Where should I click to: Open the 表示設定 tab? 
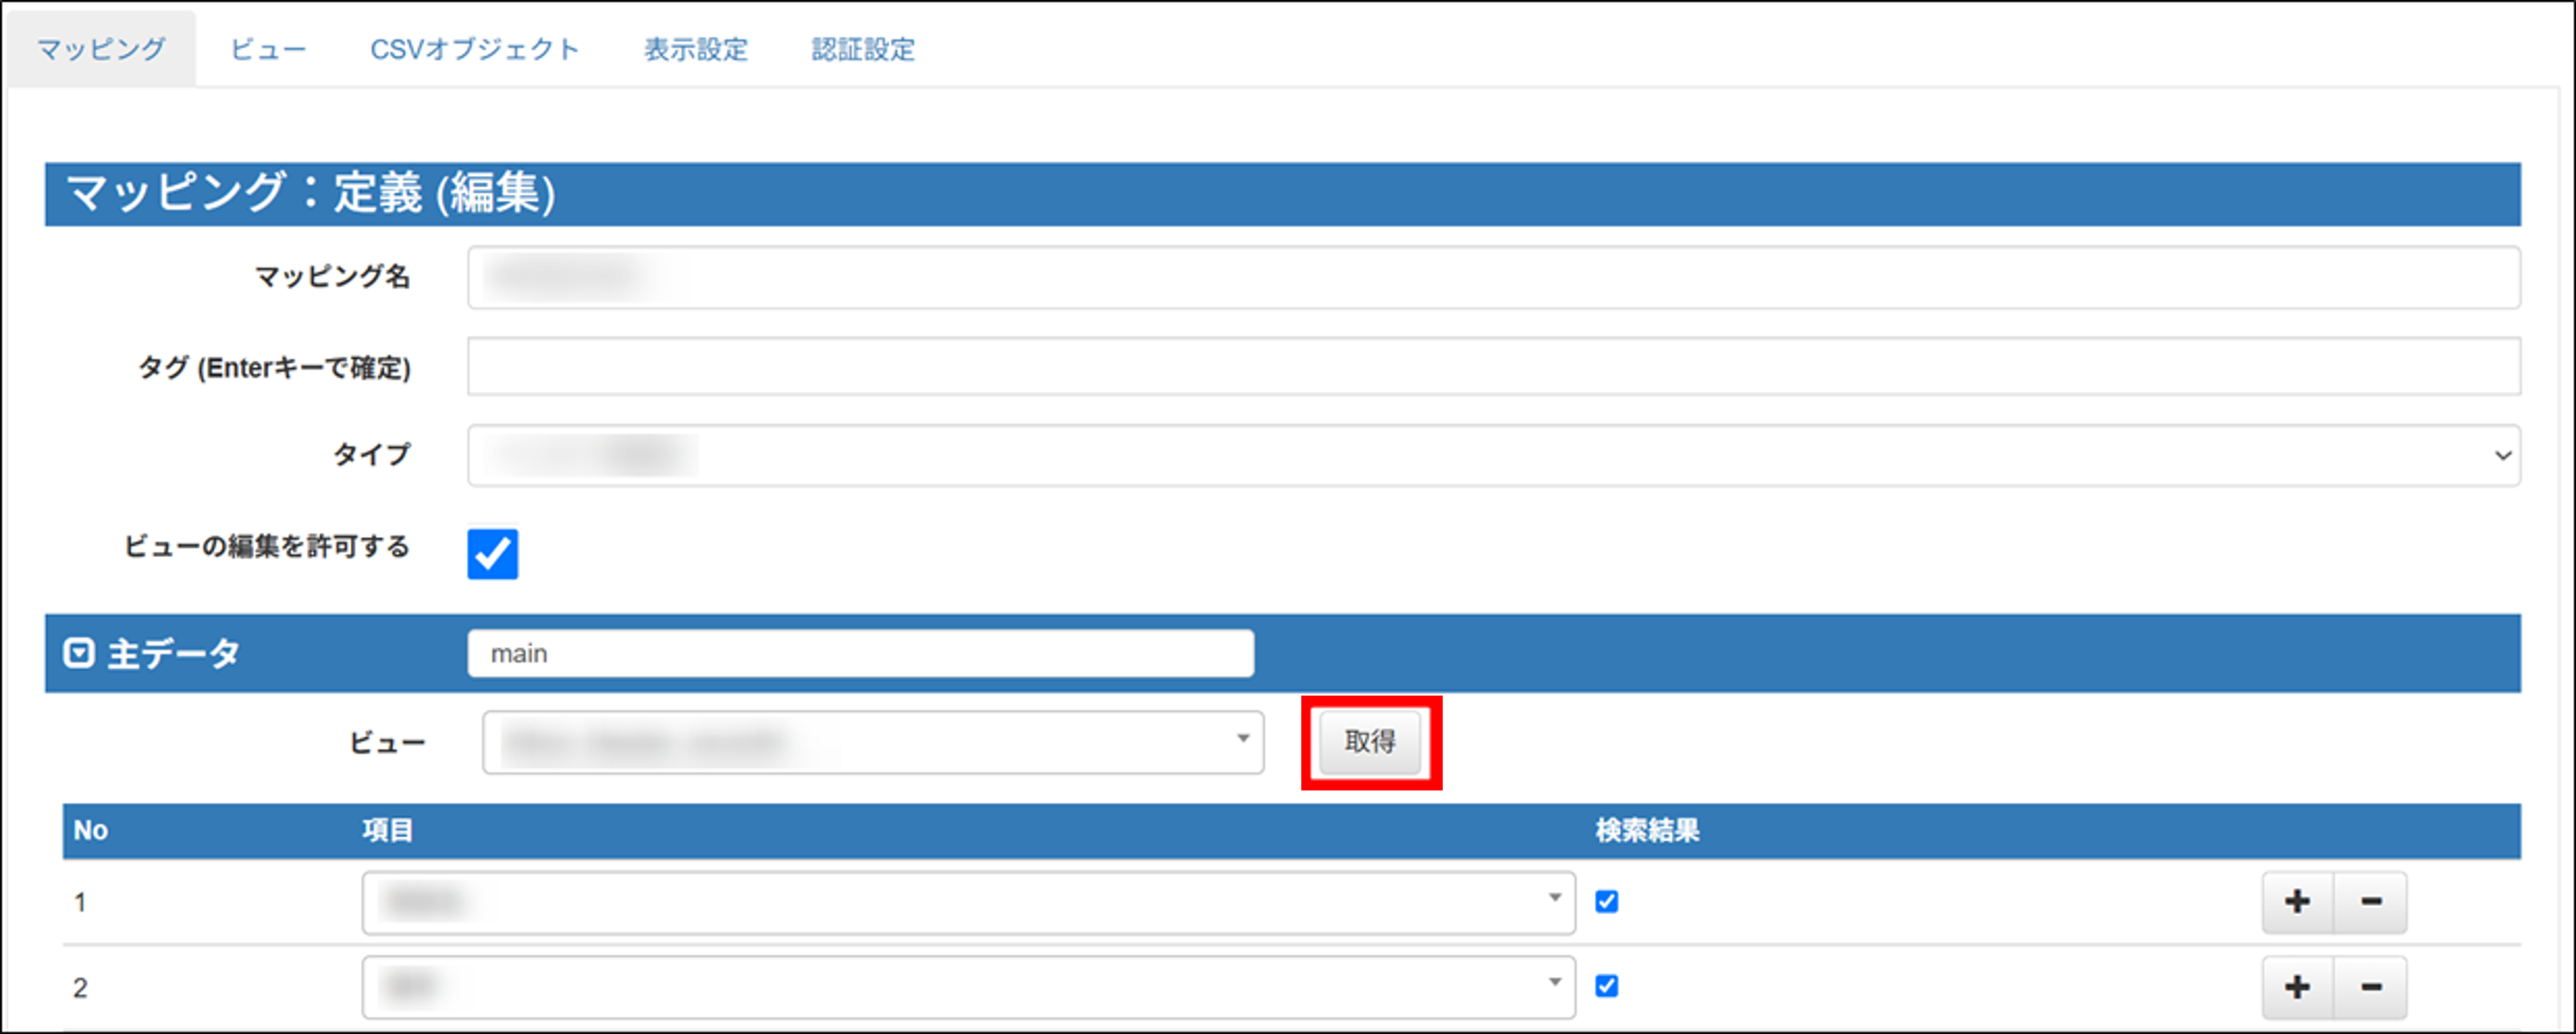696,49
